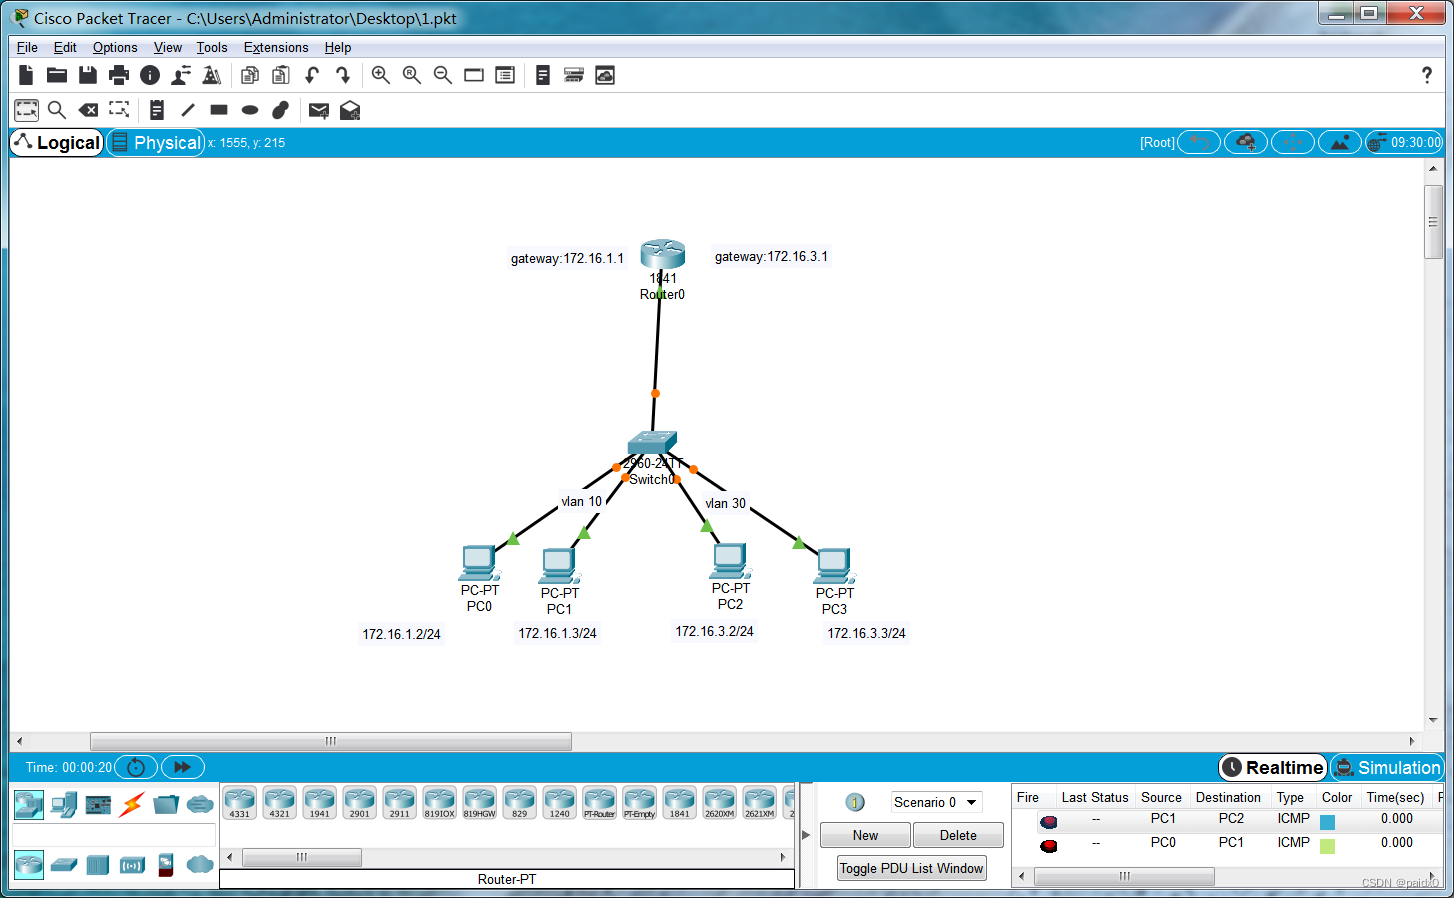
Task: Add a Complex PDU with open envelope
Action: point(350,110)
